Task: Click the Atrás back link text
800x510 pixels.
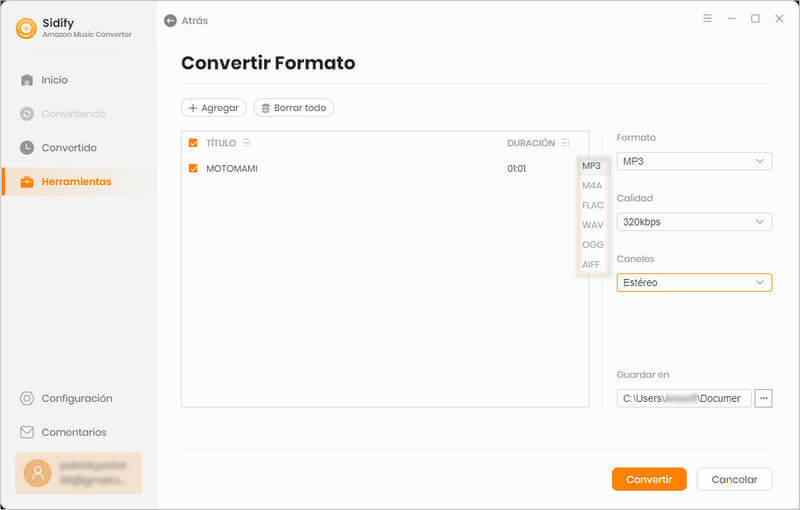Action: tap(195, 21)
